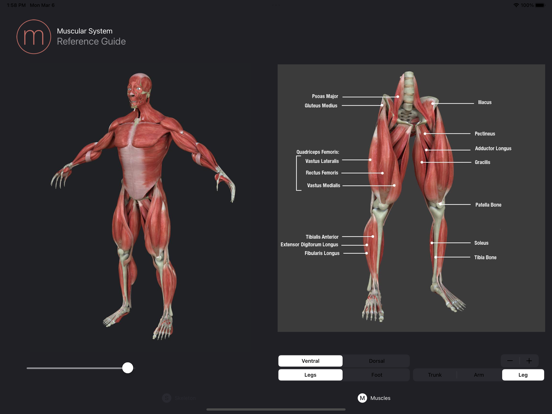Click the Quadriceps Femoris heading
This screenshot has height=414, width=552.
click(318, 152)
